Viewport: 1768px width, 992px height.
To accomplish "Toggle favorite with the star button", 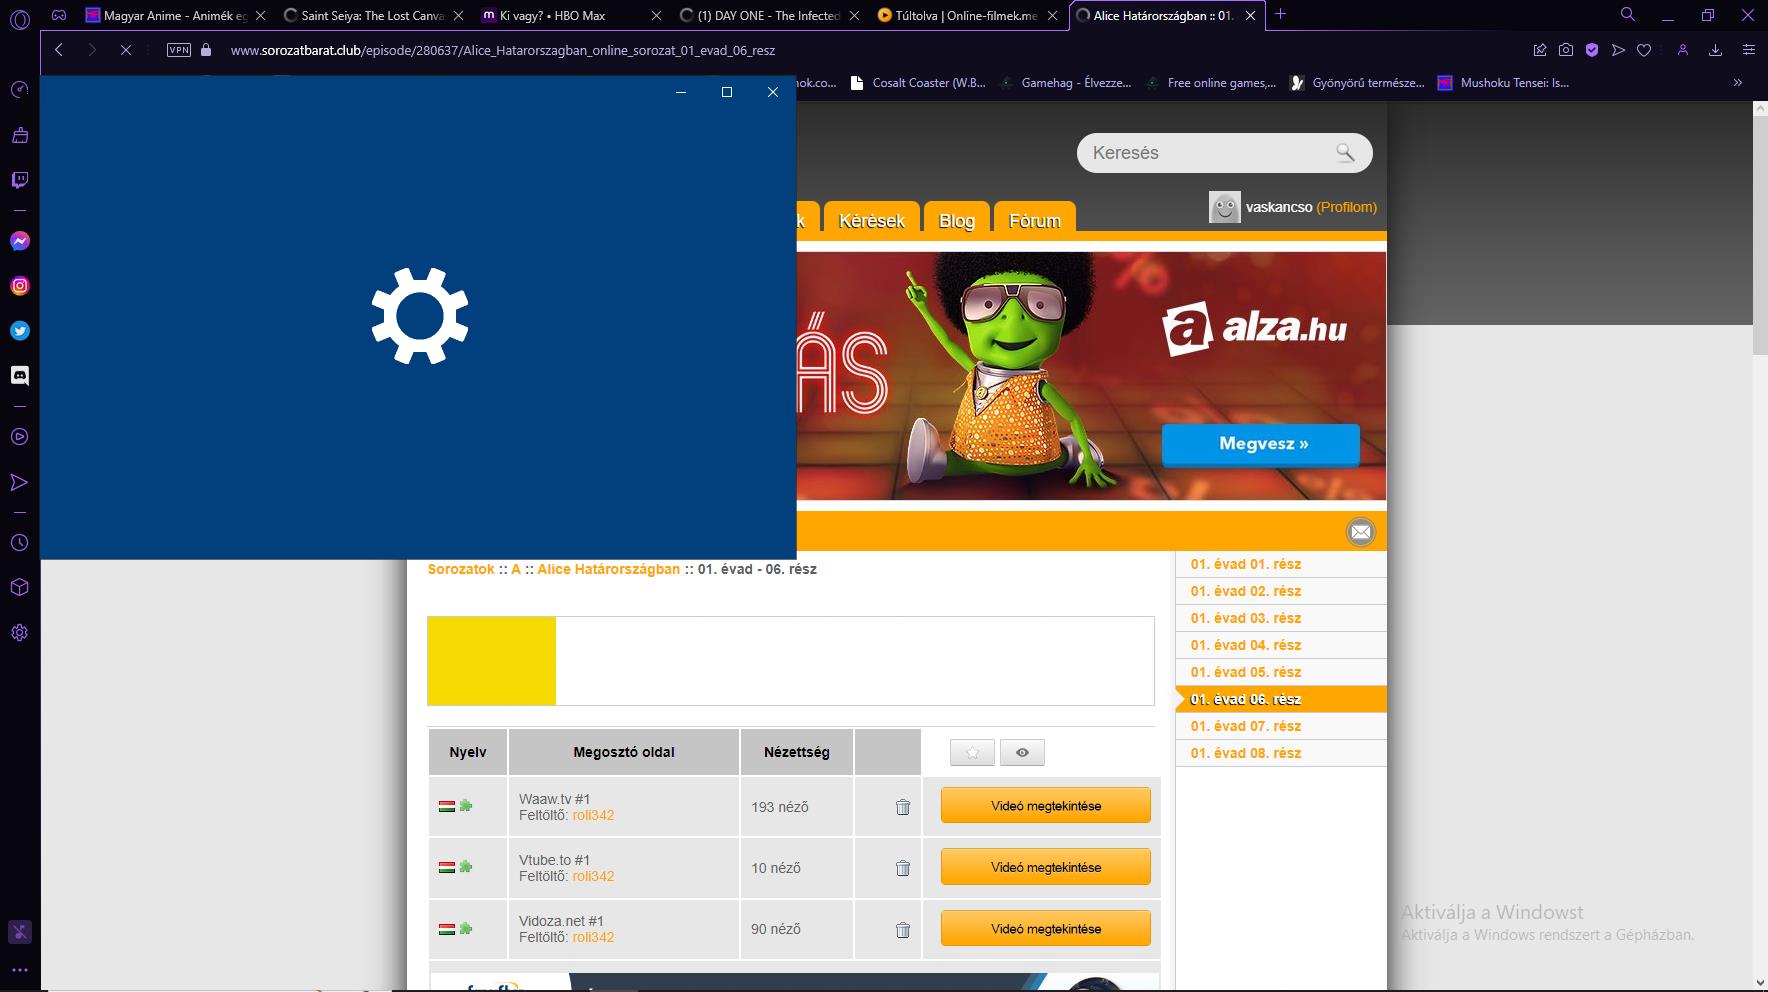I will 972,753.
